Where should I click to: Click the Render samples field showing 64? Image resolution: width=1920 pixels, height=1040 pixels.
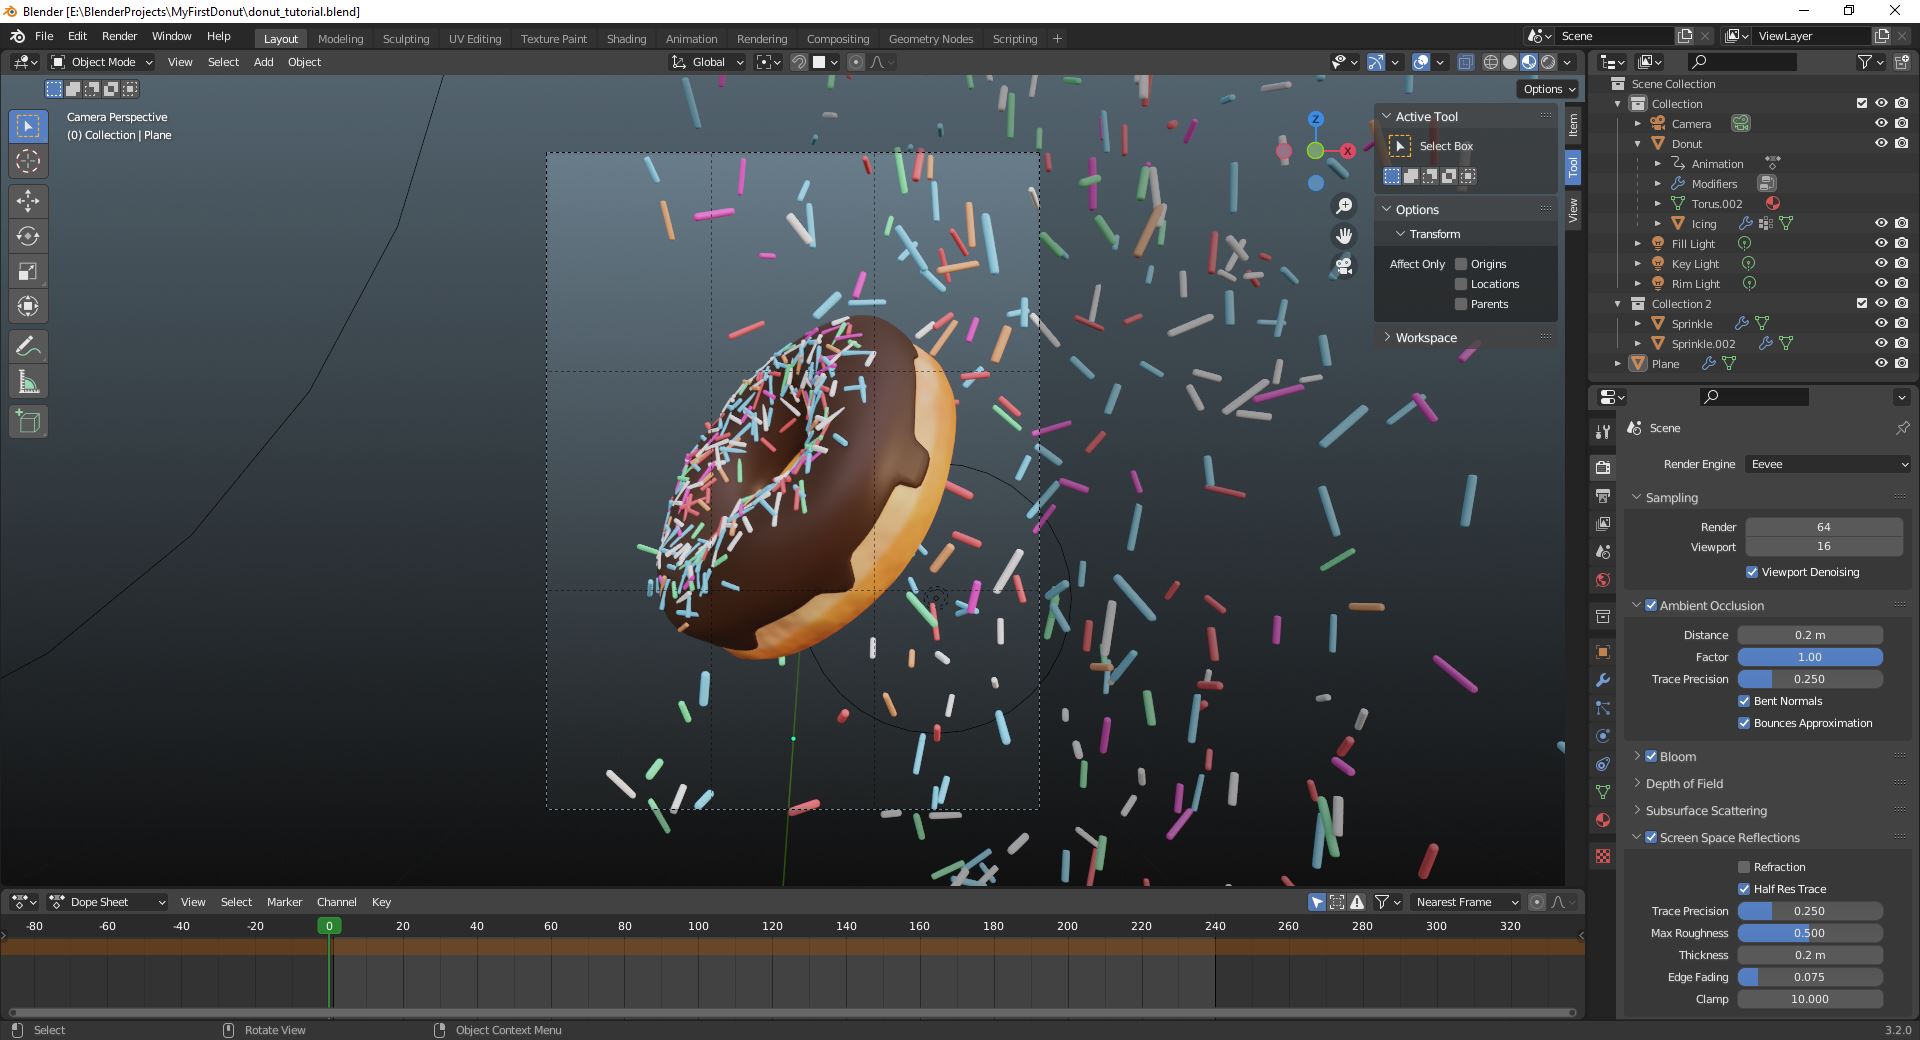pyautogui.click(x=1824, y=527)
